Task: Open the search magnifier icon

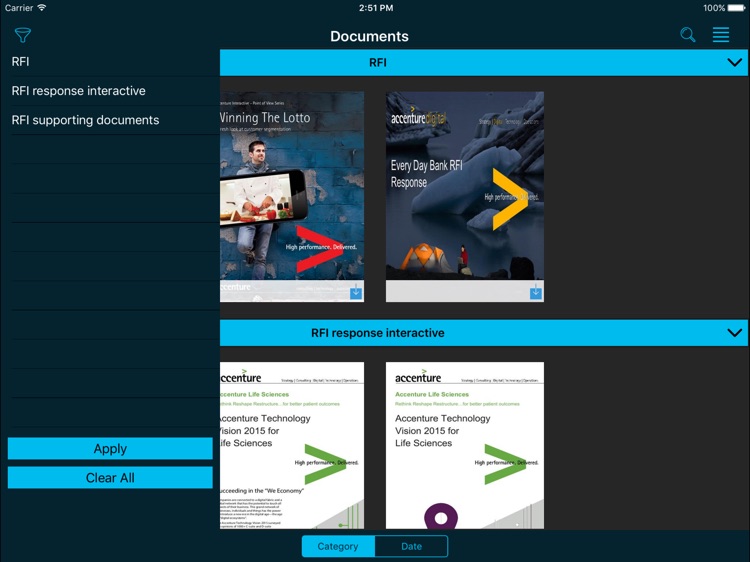Action: (x=687, y=34)
